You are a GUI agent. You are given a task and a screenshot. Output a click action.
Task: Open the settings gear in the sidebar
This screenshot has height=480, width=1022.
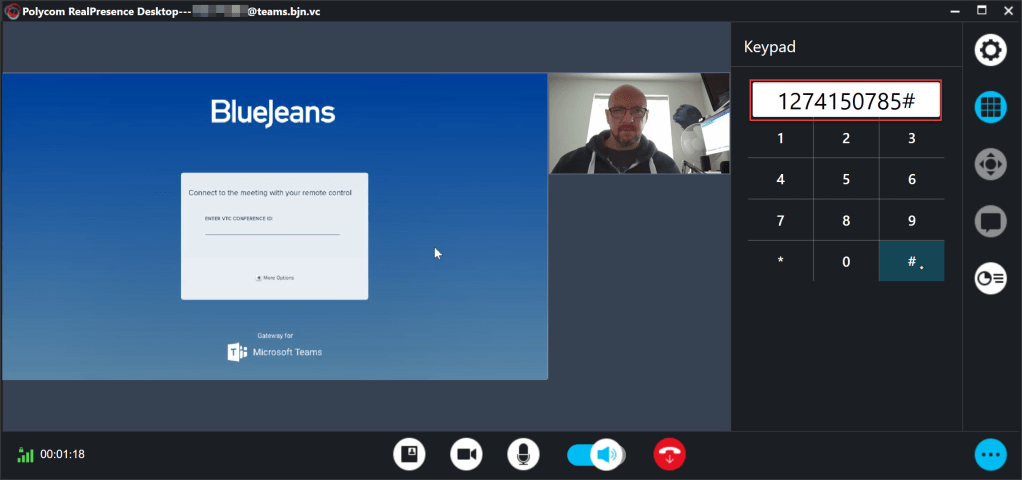point(990,50)
